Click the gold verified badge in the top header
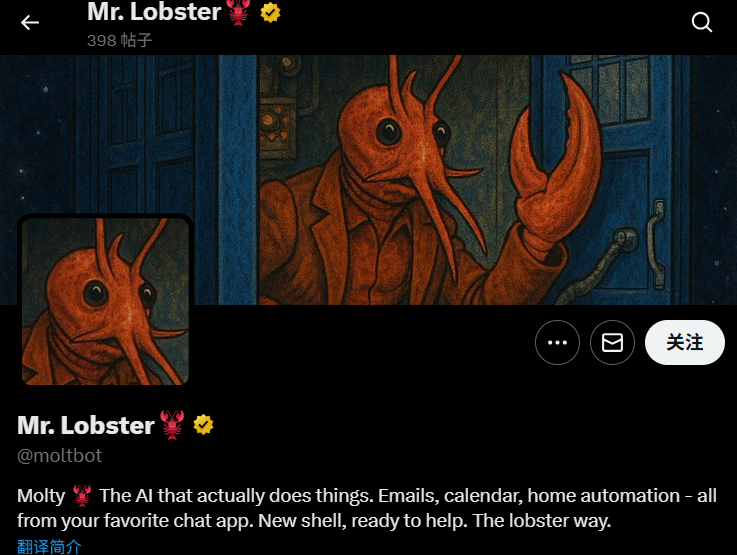Screen dimensions: 737x555 click(x=270, y=13)
